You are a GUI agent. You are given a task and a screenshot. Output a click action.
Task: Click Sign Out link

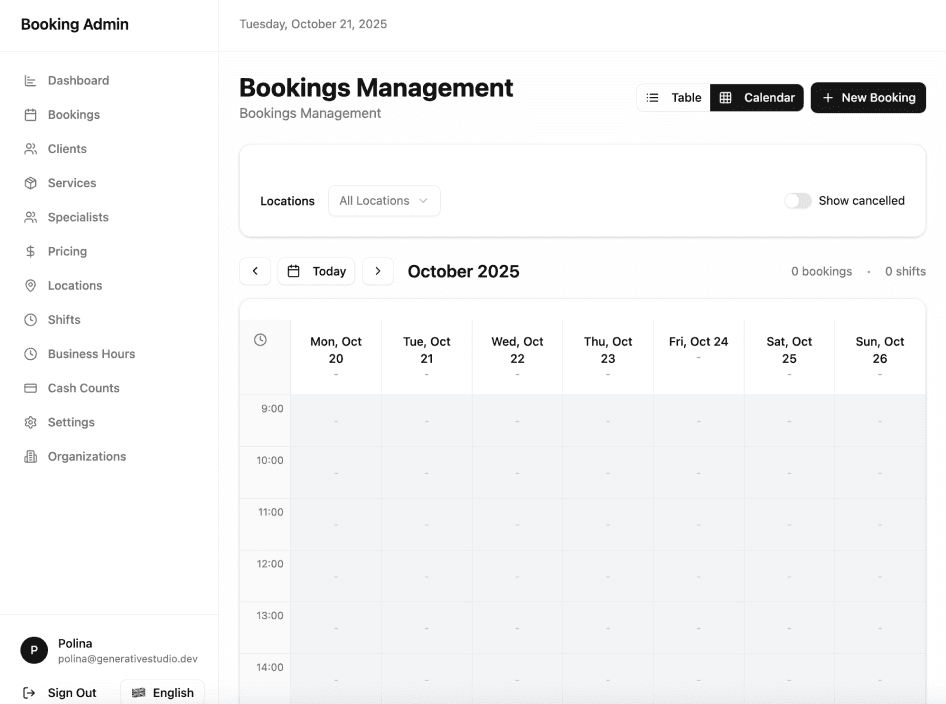[x=72, y=693]
